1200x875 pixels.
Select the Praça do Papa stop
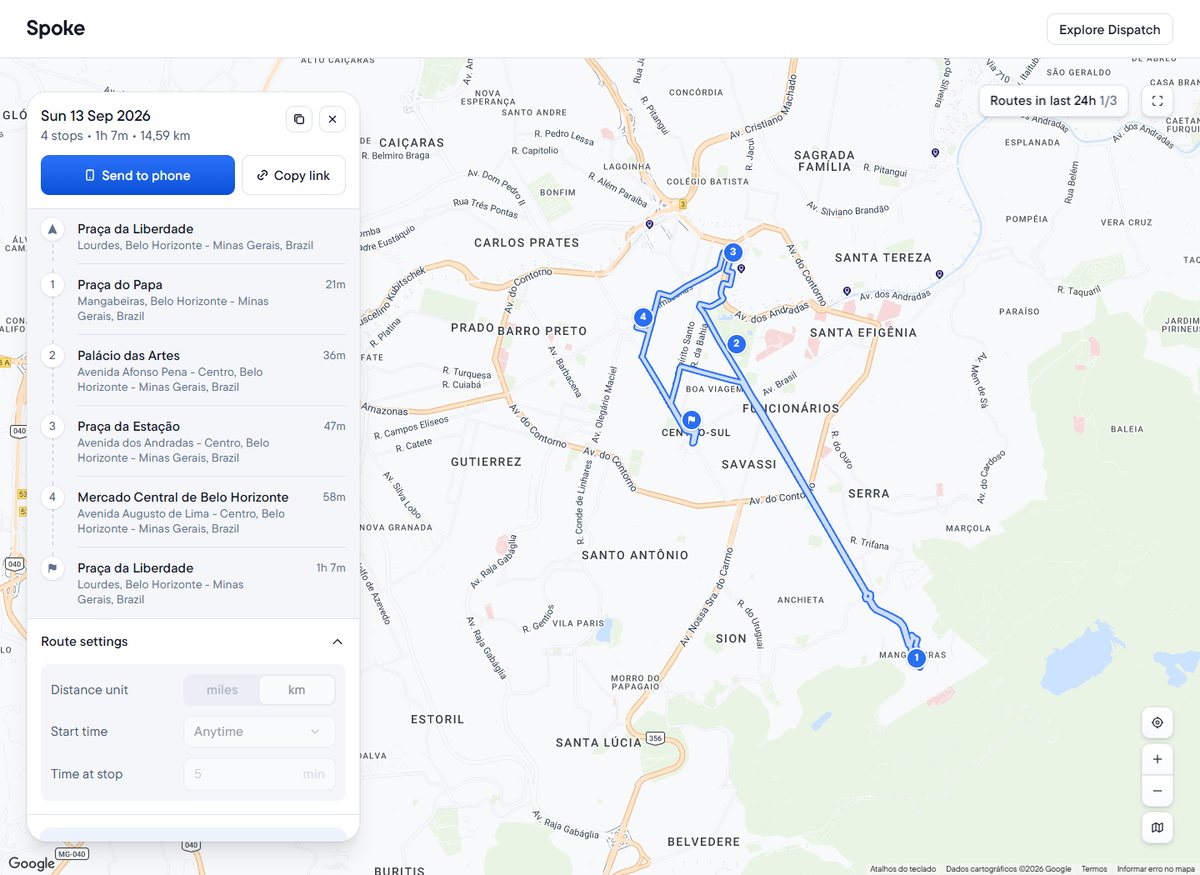point(193,300)
